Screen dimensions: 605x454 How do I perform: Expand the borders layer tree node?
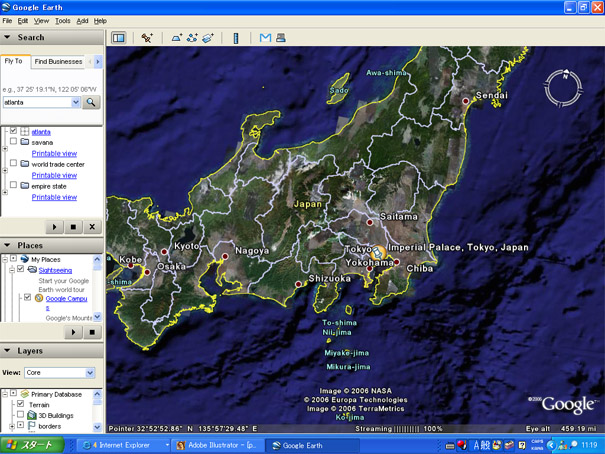pyautogui.click(x=12, y=426)
